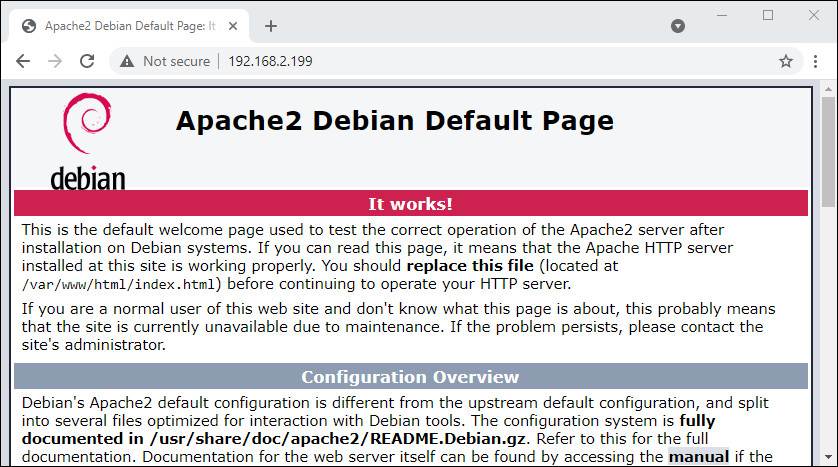Viewport: 838px width, 467px height.
Task: Click the bold 'replace this file' text
Action: [470, 266]
